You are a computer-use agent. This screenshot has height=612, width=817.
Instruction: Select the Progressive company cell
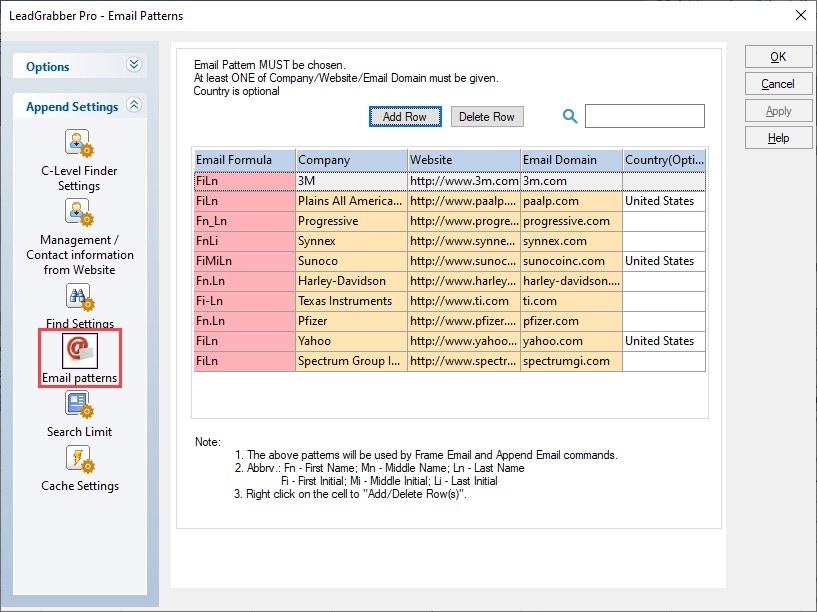coord(351,221)
